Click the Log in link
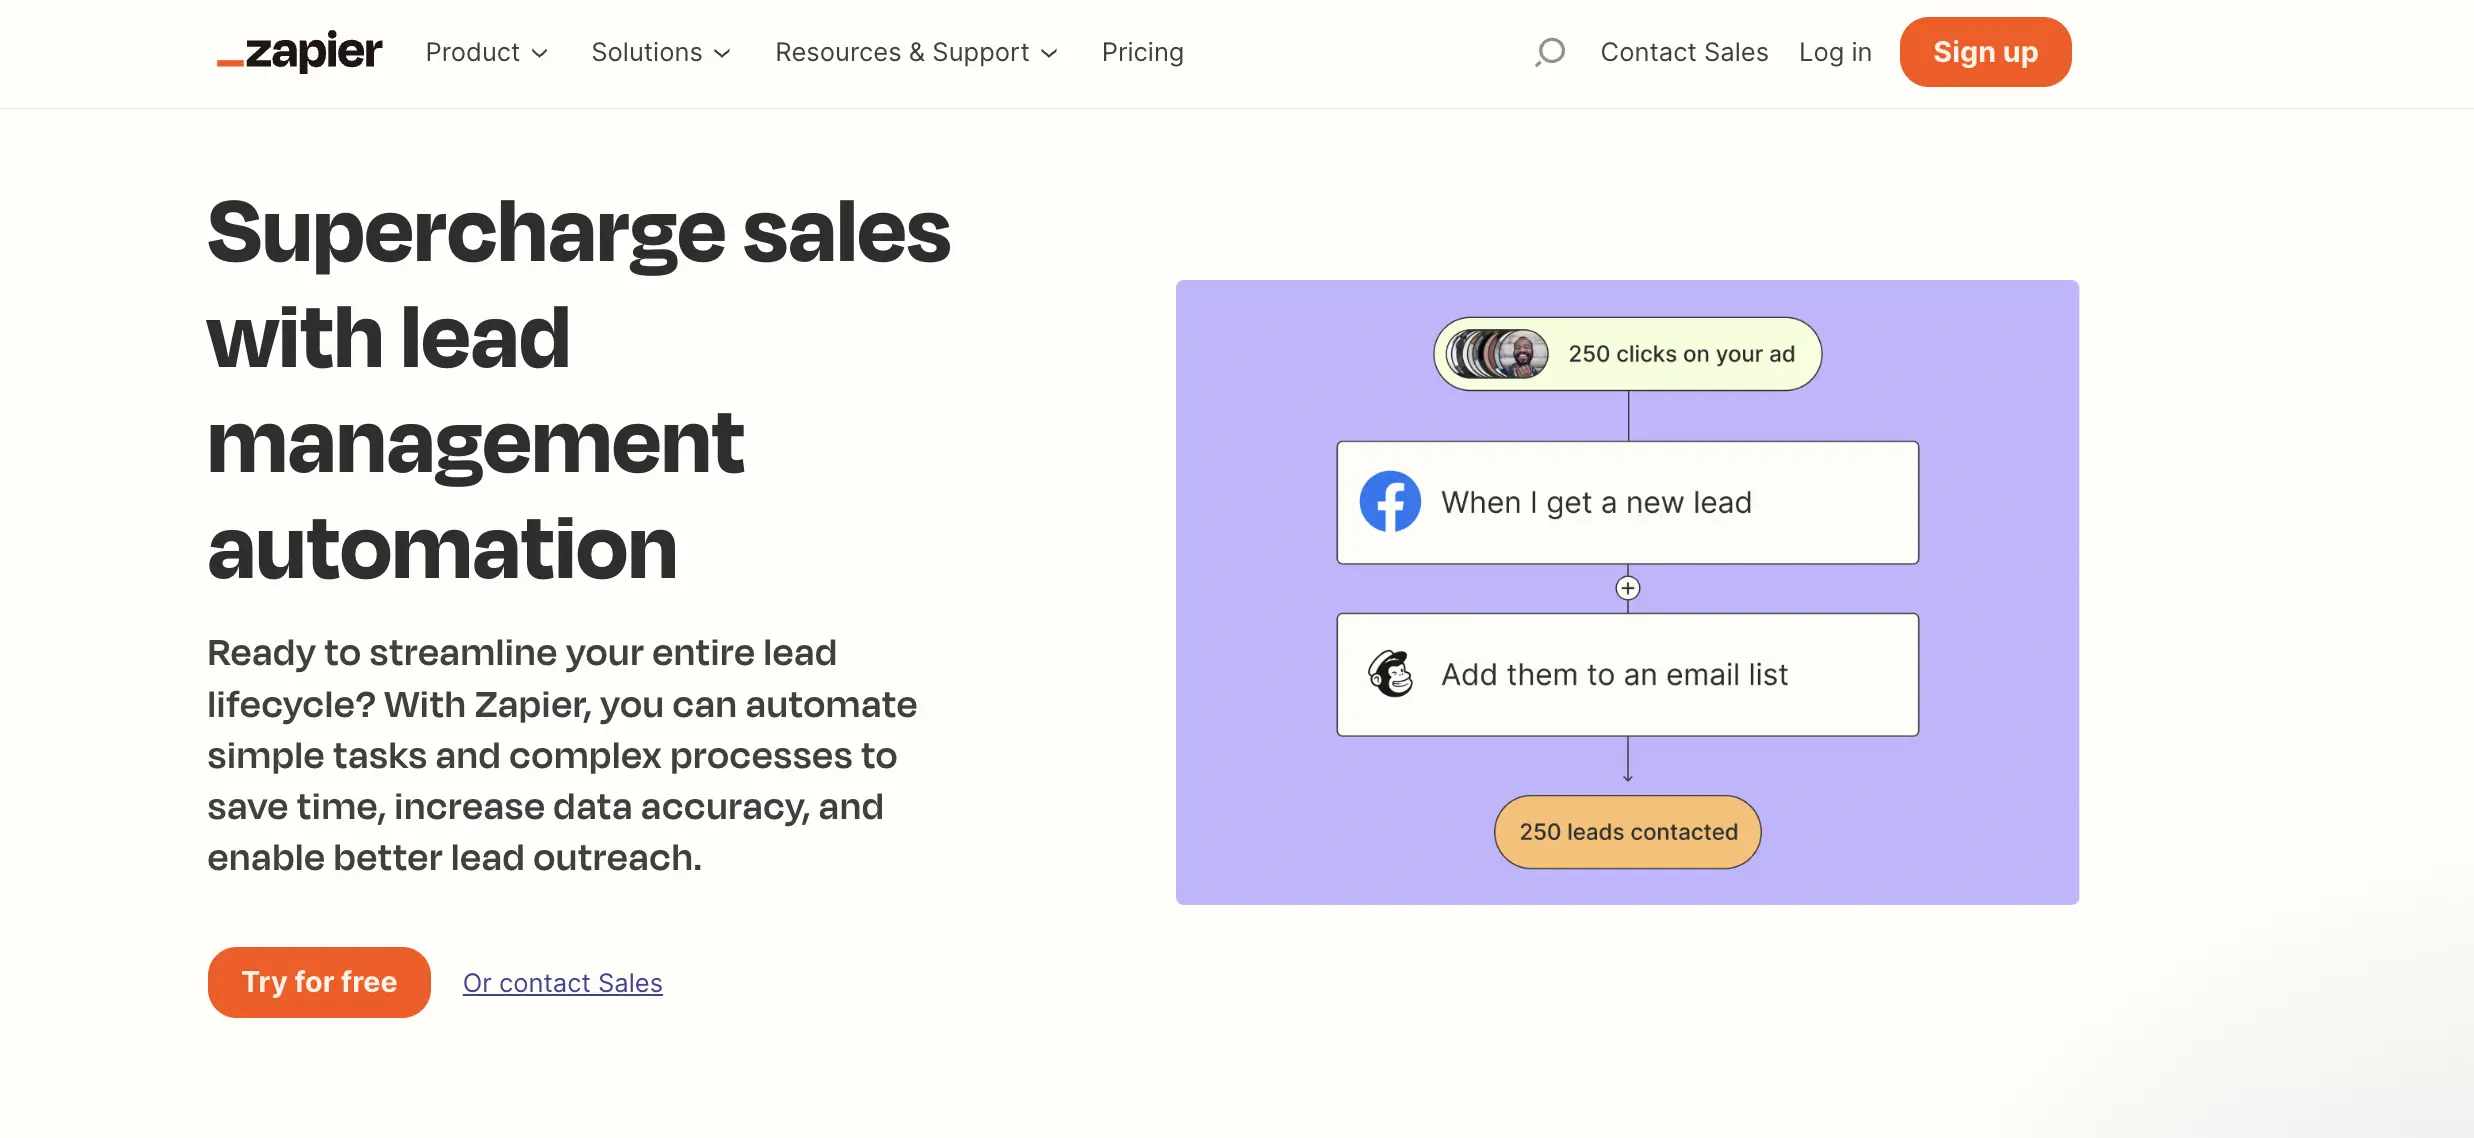 tap(1835, 52)
